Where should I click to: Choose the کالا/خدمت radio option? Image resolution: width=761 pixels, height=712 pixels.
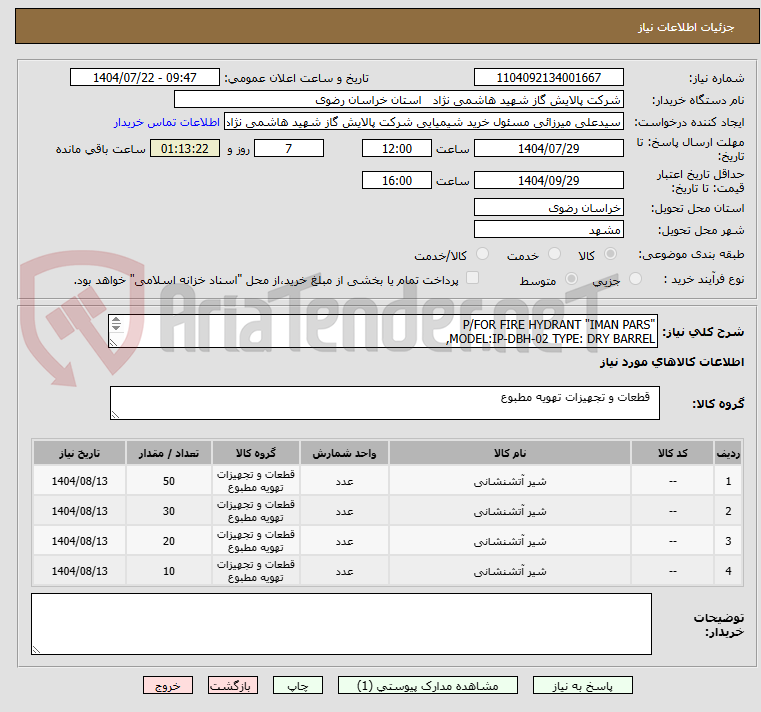point(483,255)
